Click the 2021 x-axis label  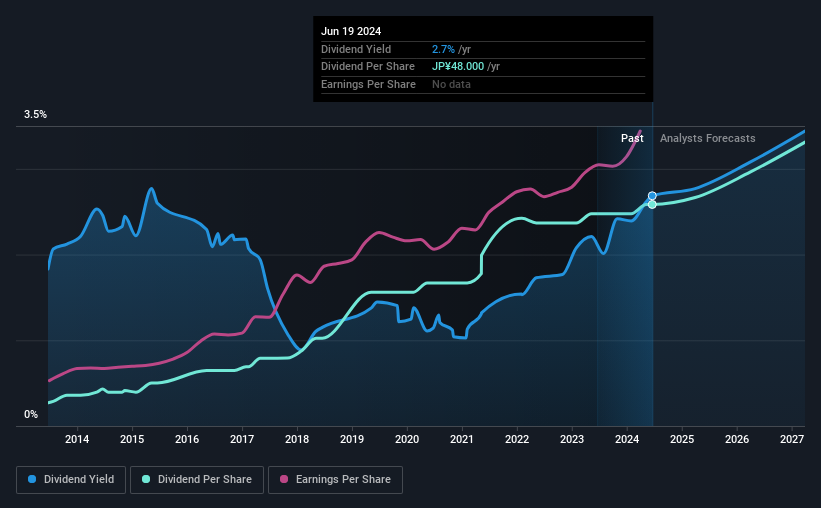pyautogui.click(x=462, y=439)
